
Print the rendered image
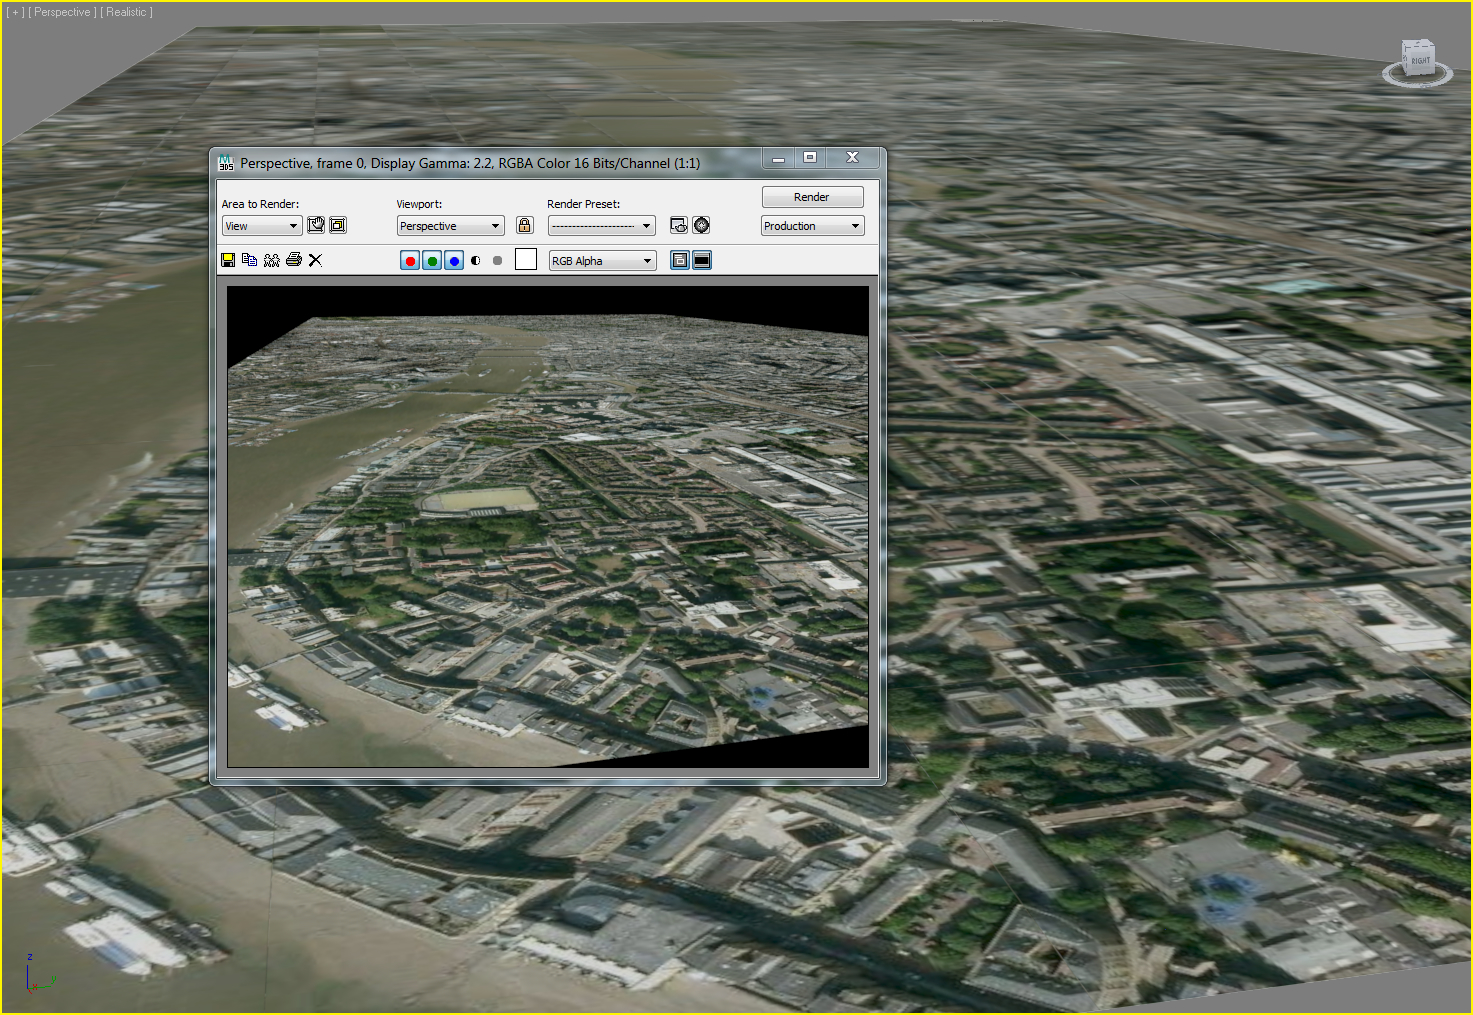pyautogui.click(x=293, y=259)
